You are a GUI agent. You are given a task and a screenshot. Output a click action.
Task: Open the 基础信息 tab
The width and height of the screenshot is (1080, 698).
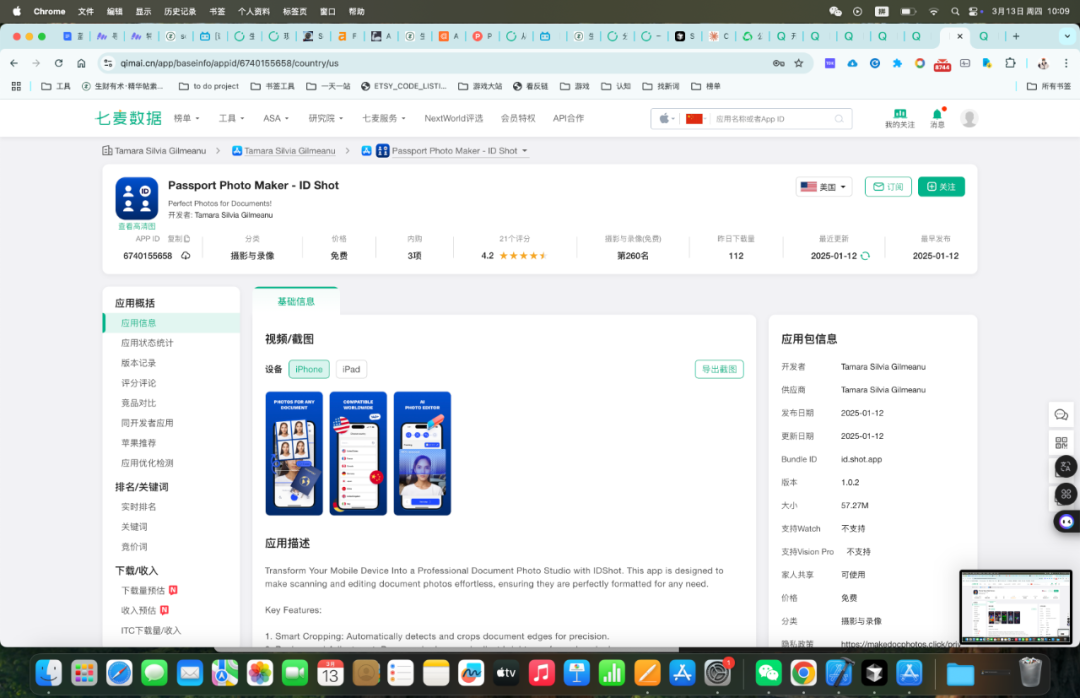[296, 302]
